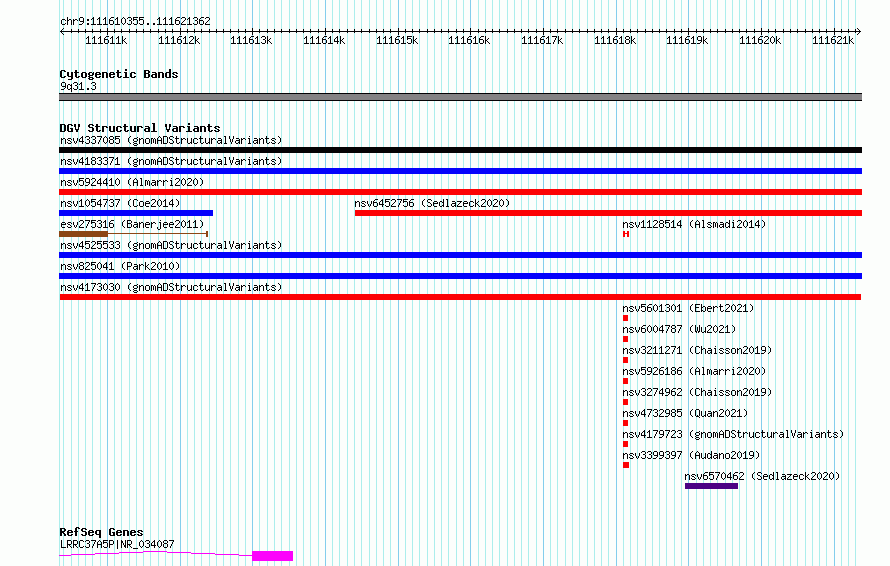
Task: Select the nsv825041 blue variant bar
Action: [x=460, y=276]
